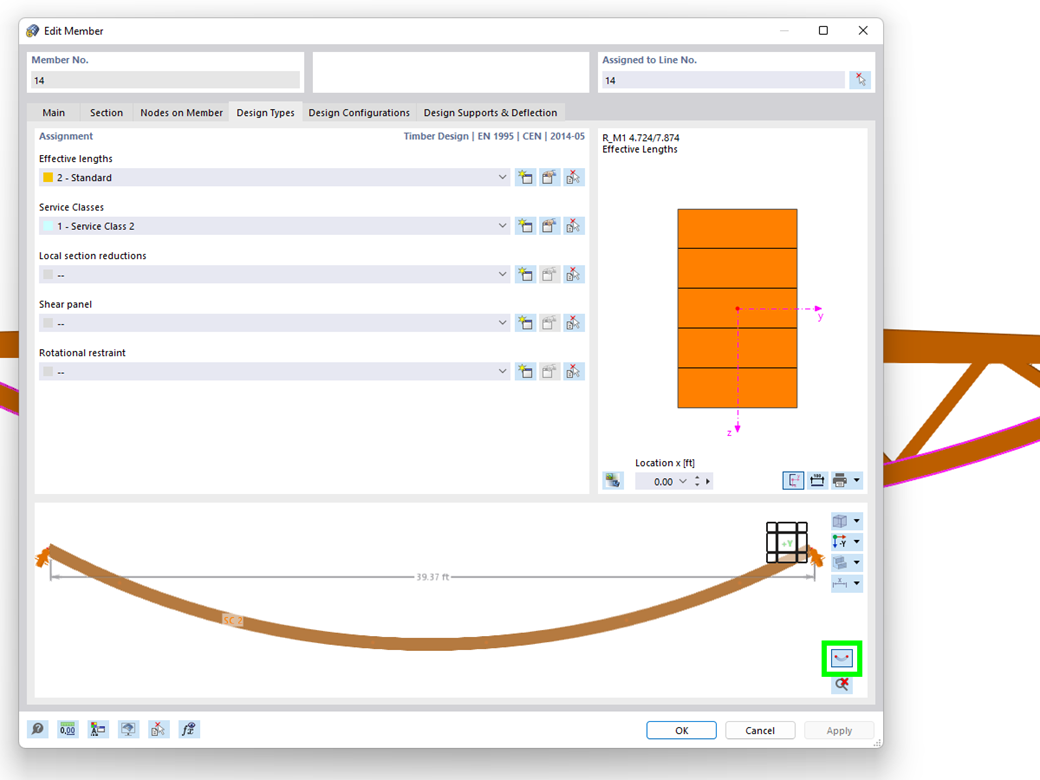Toggle the highlighted background color option
Image resolution: width=1040 pixels, height=780 pixels.
tap(841, 658)
